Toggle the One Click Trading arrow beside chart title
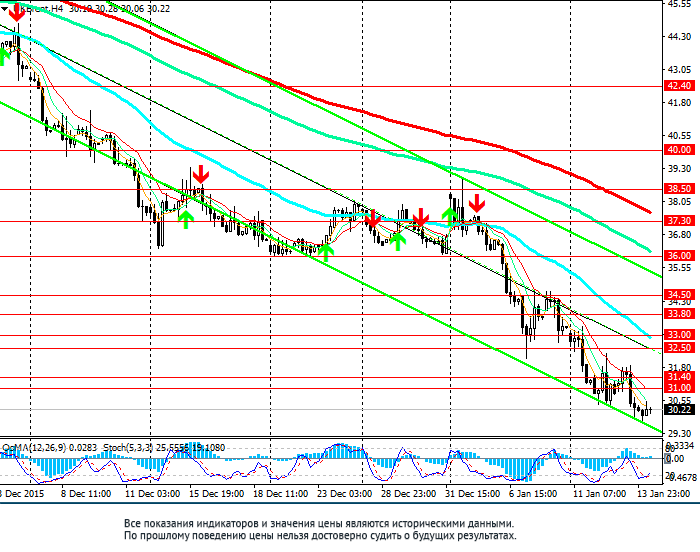This screenshot has height=552, width=700. [4, 8]
